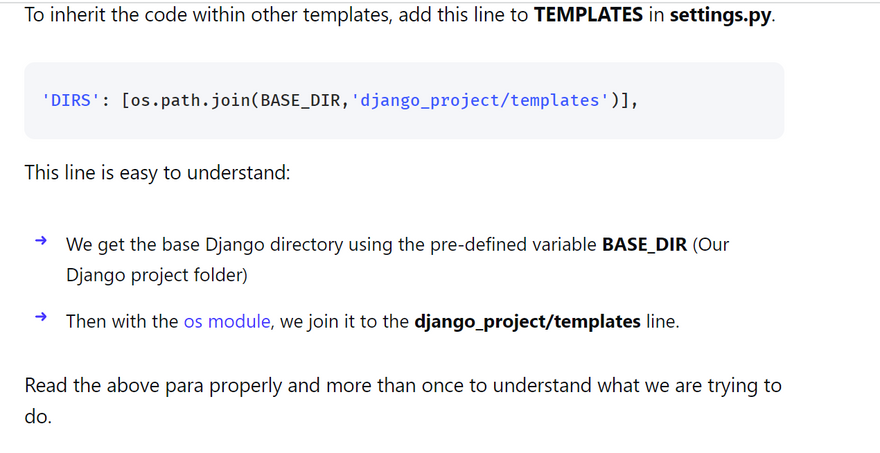880x453 pixels.
Task: Click the final "do." word of paragraph
Action: point(38,414)
